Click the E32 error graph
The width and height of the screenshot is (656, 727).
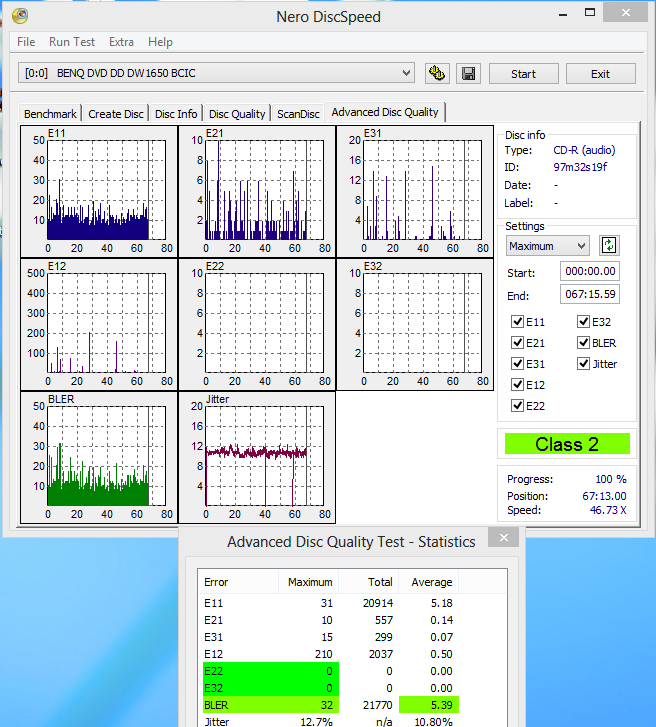coord(415,324)
